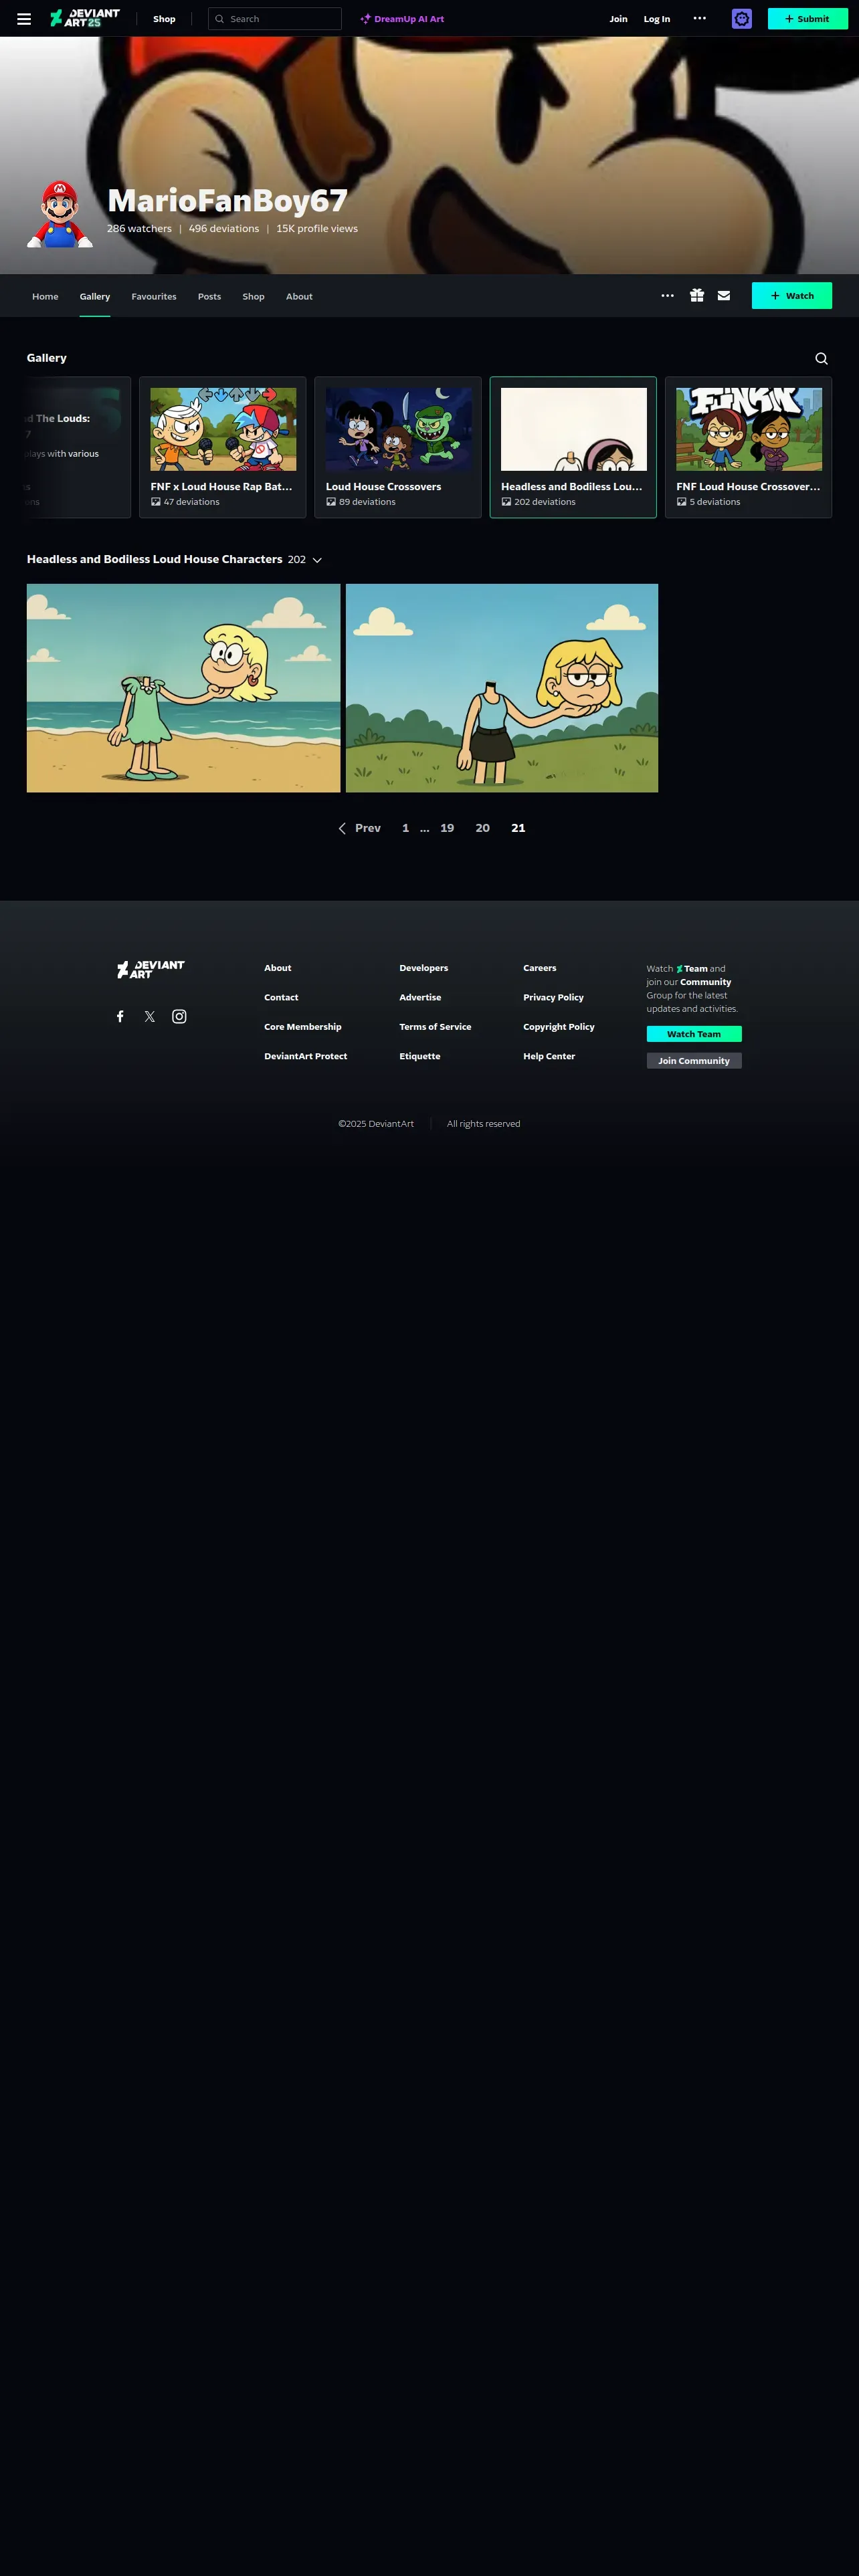Open the meadow artwork with headless body
Viewport: 859px width, 2576px height.
coord(502,688)
